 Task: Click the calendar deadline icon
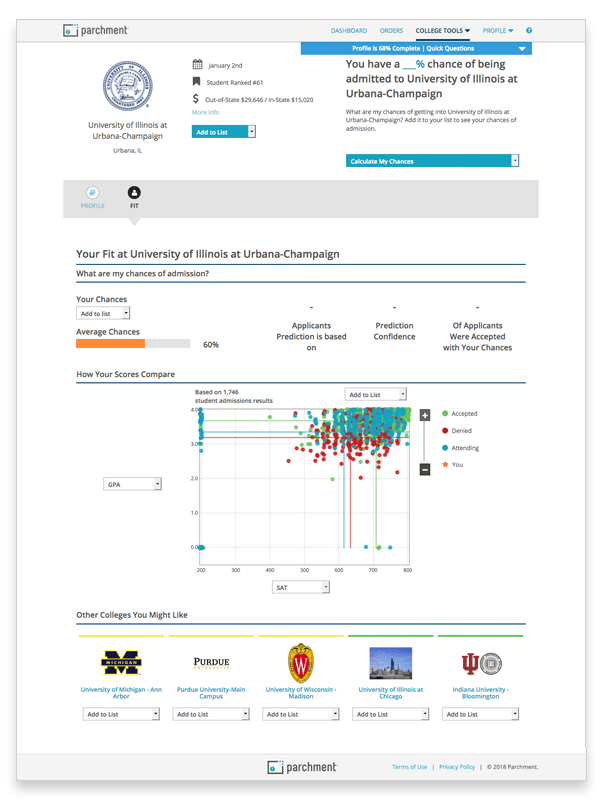coord(197,64)
